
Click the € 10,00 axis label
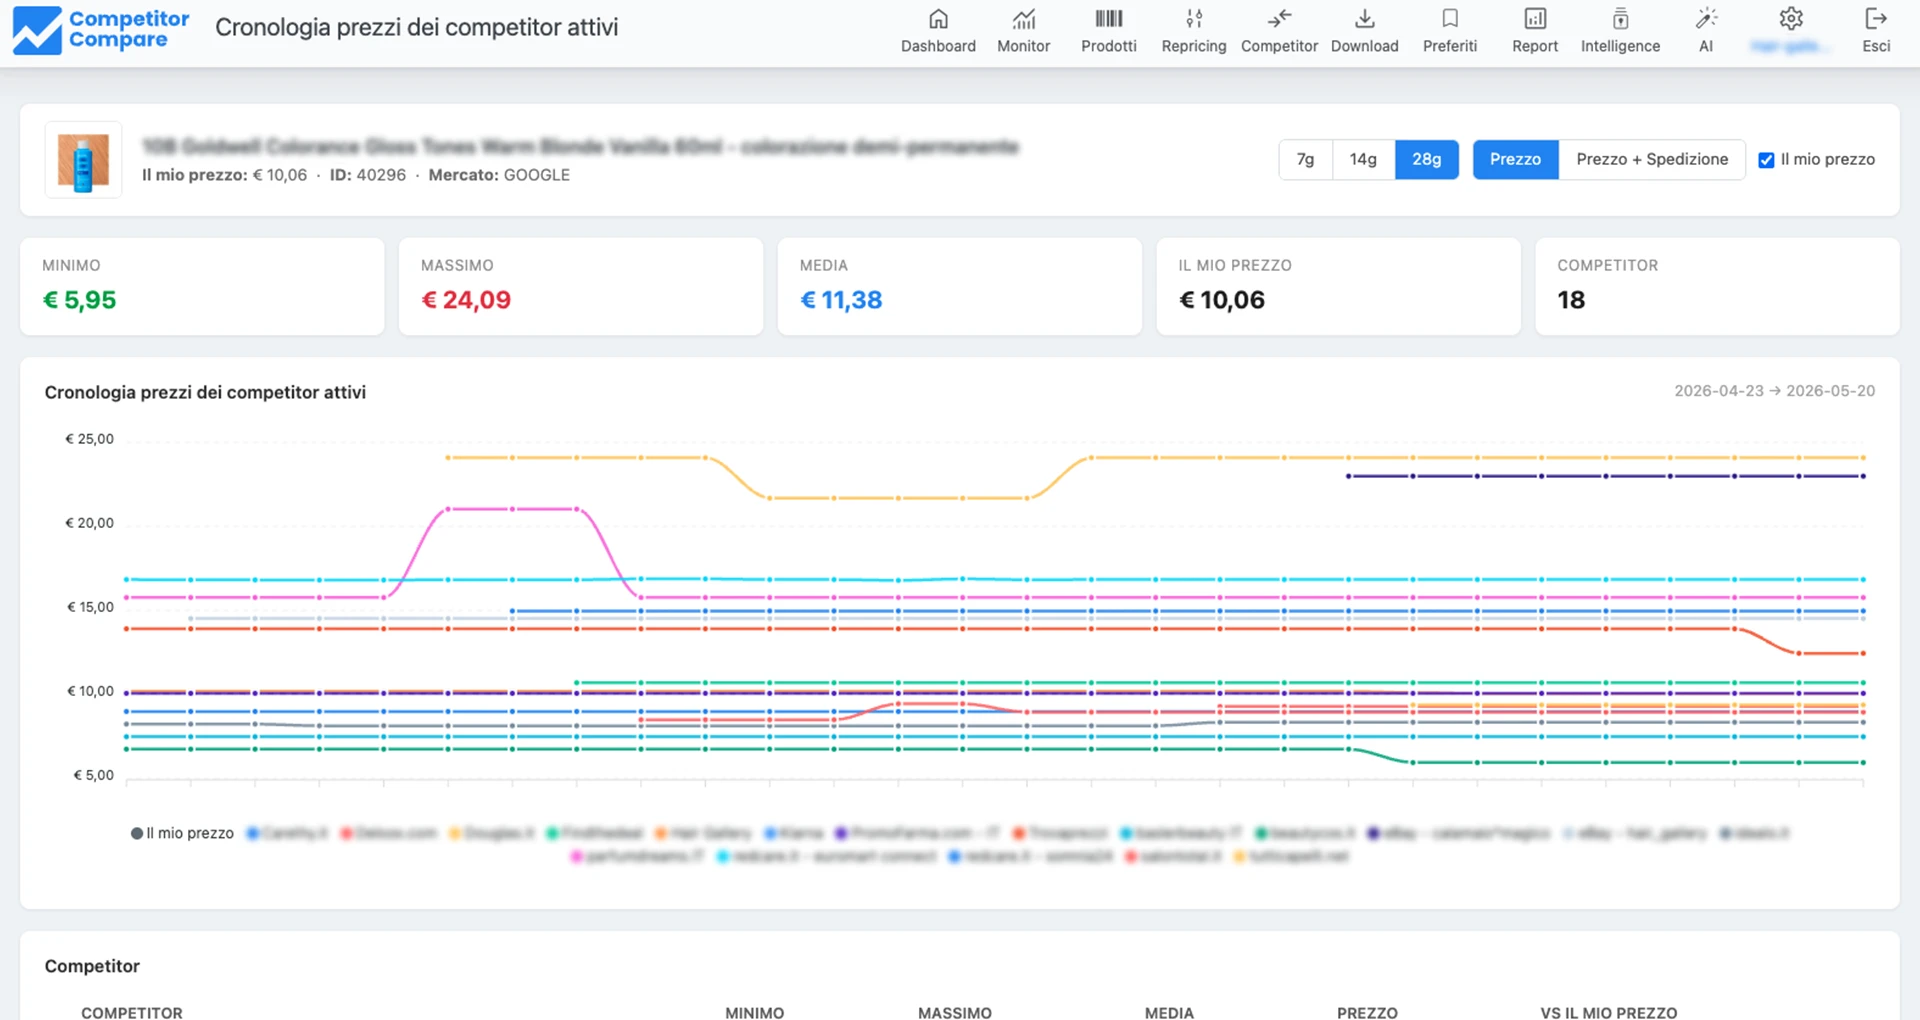point(90,691)
